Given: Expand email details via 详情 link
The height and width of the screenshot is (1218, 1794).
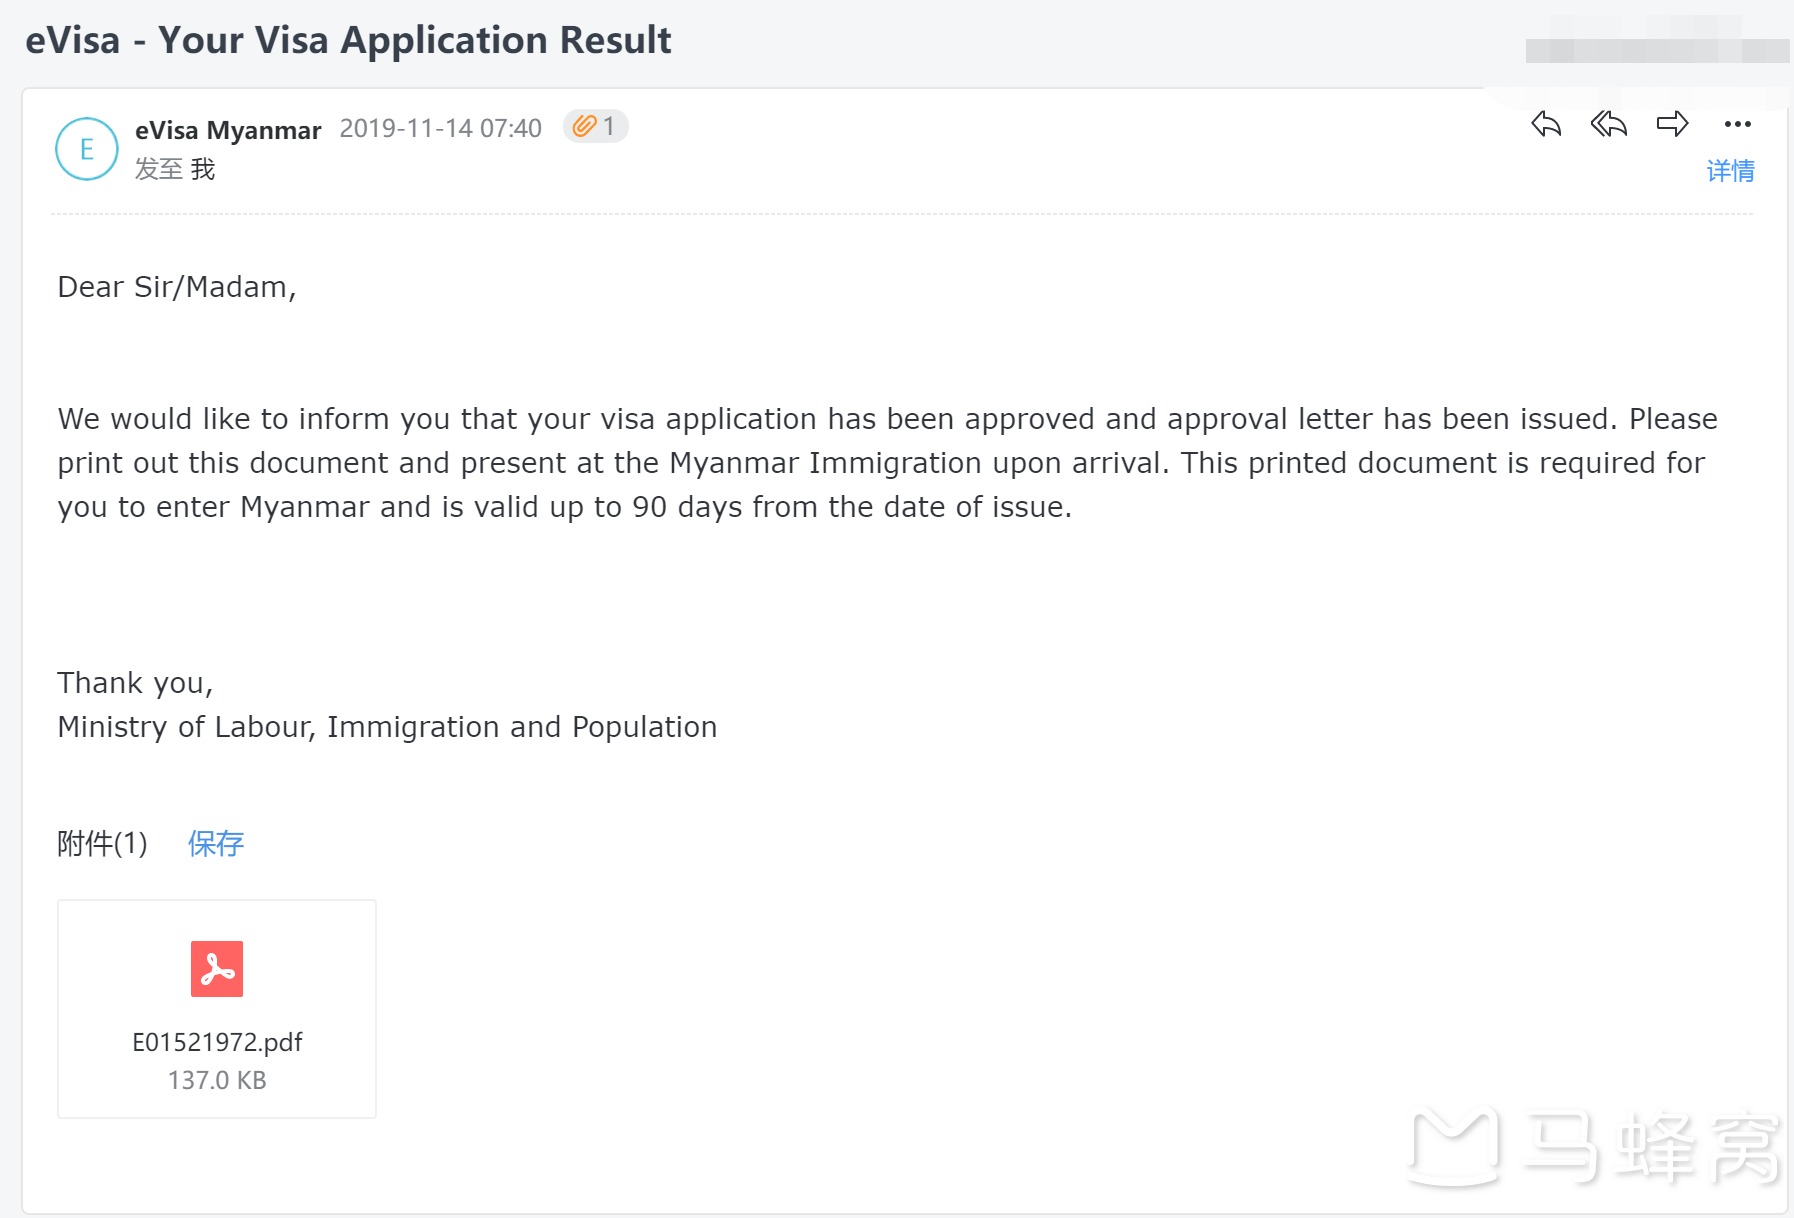Looking at the screenshot, I should point(1730,171).
